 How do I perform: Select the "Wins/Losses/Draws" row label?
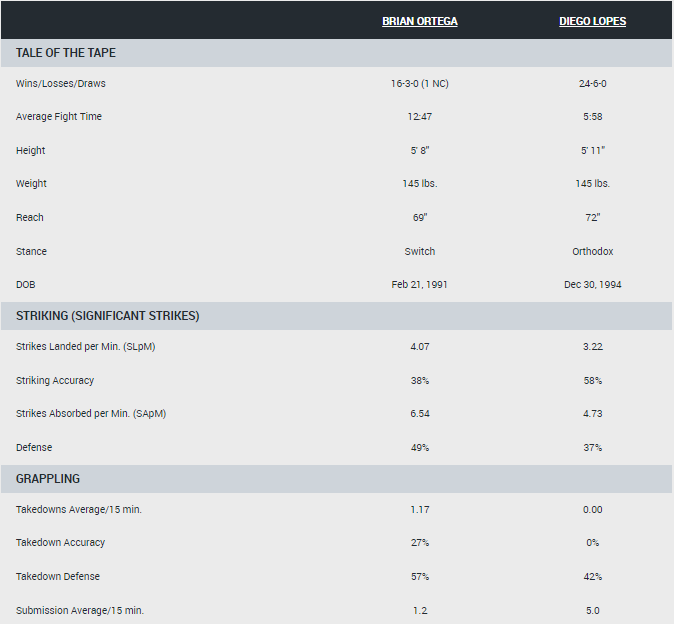pos(60,84)
